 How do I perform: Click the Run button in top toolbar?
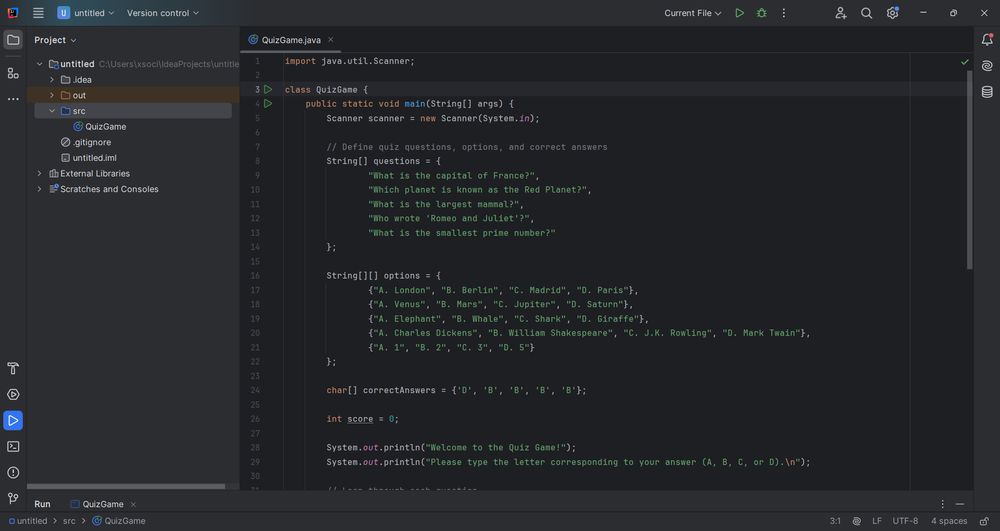[x=739, y=13]
